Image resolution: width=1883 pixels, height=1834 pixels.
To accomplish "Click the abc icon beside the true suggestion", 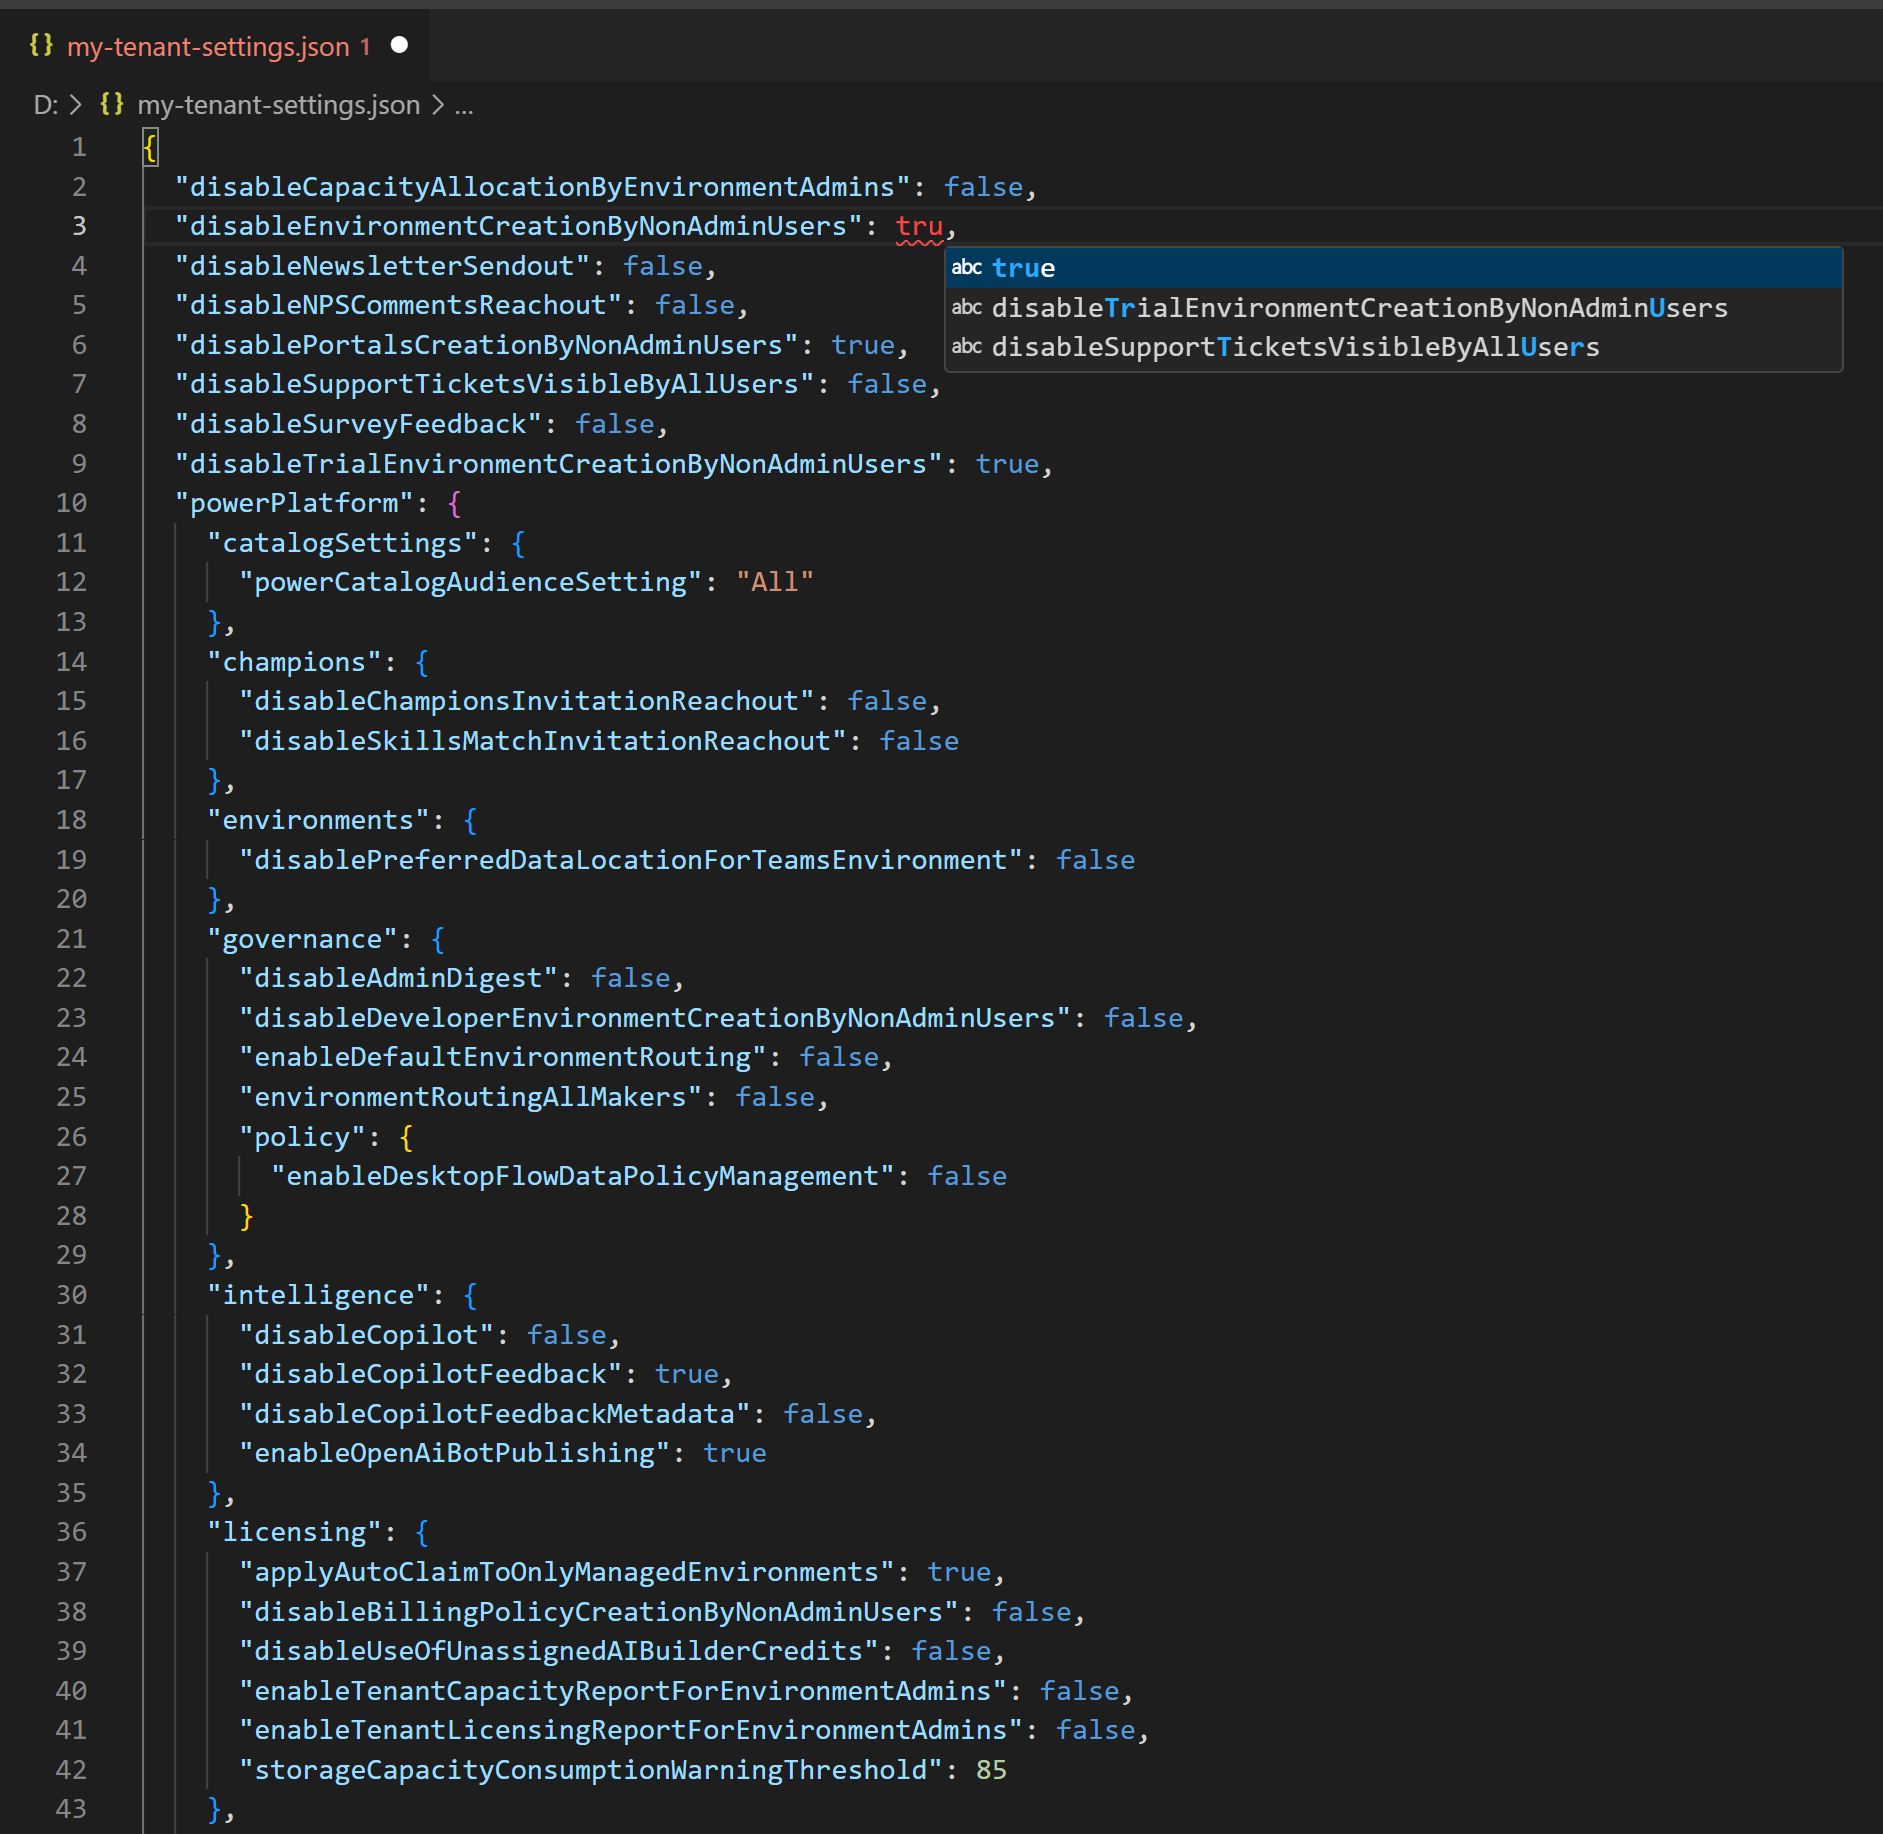I will (966, 268).
